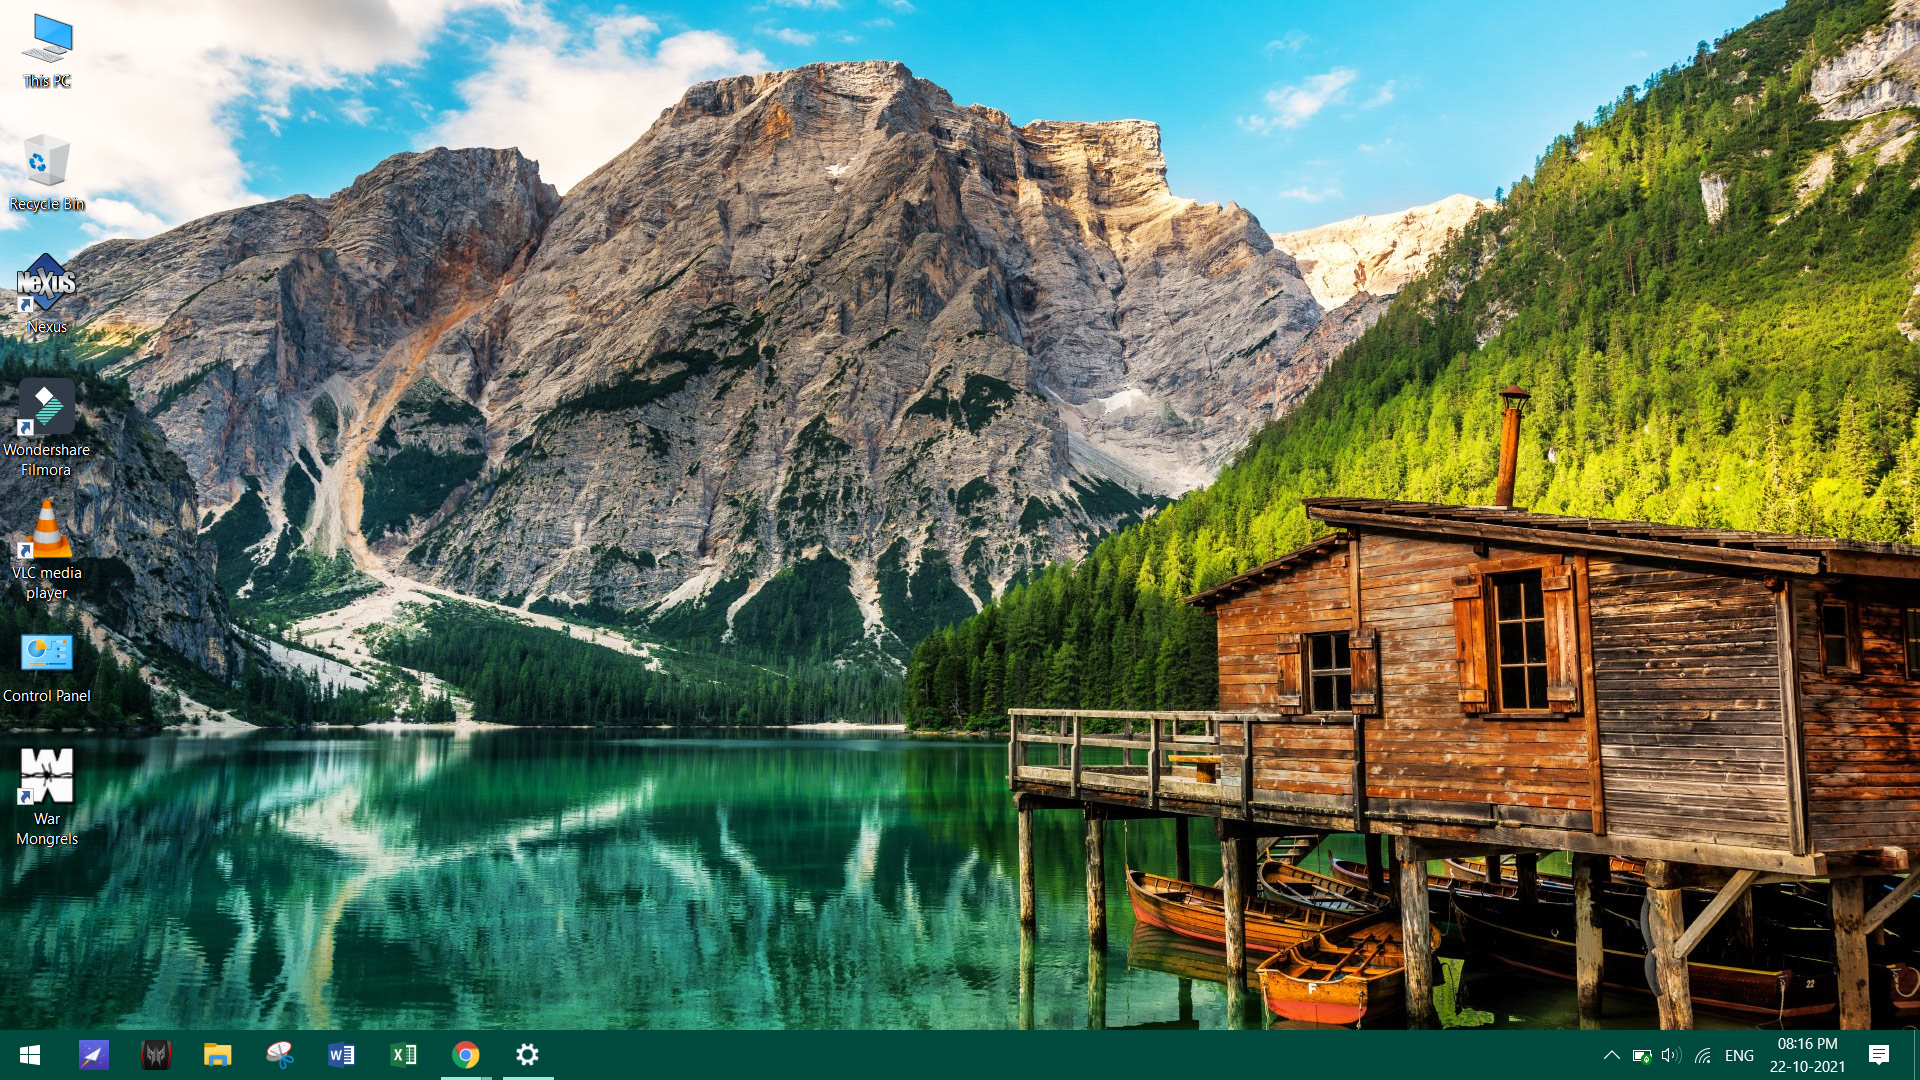The width and height of the screenshot is (1920, 1080).
Task: Expand the hidden system tray icons
Action: [1611, 1055]
